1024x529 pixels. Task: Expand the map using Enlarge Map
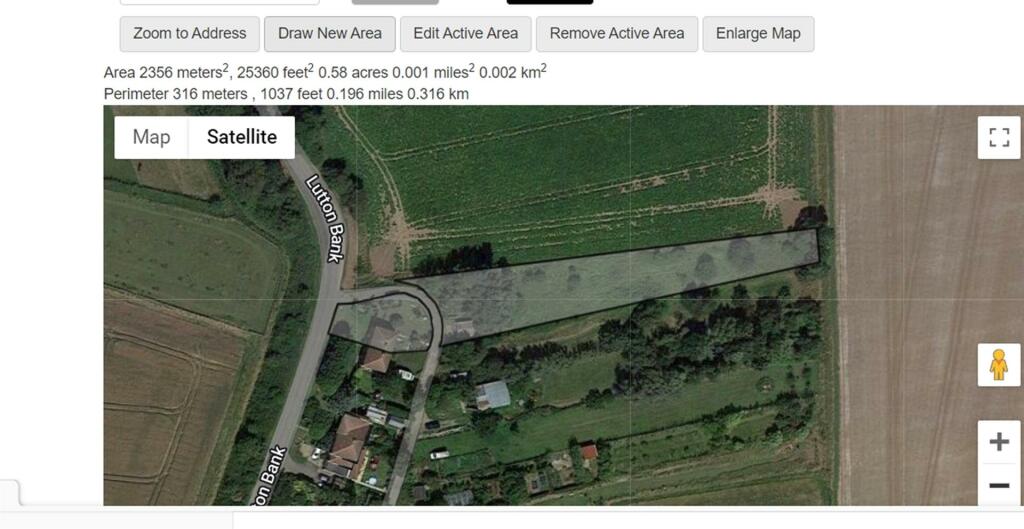coord(758,33)
